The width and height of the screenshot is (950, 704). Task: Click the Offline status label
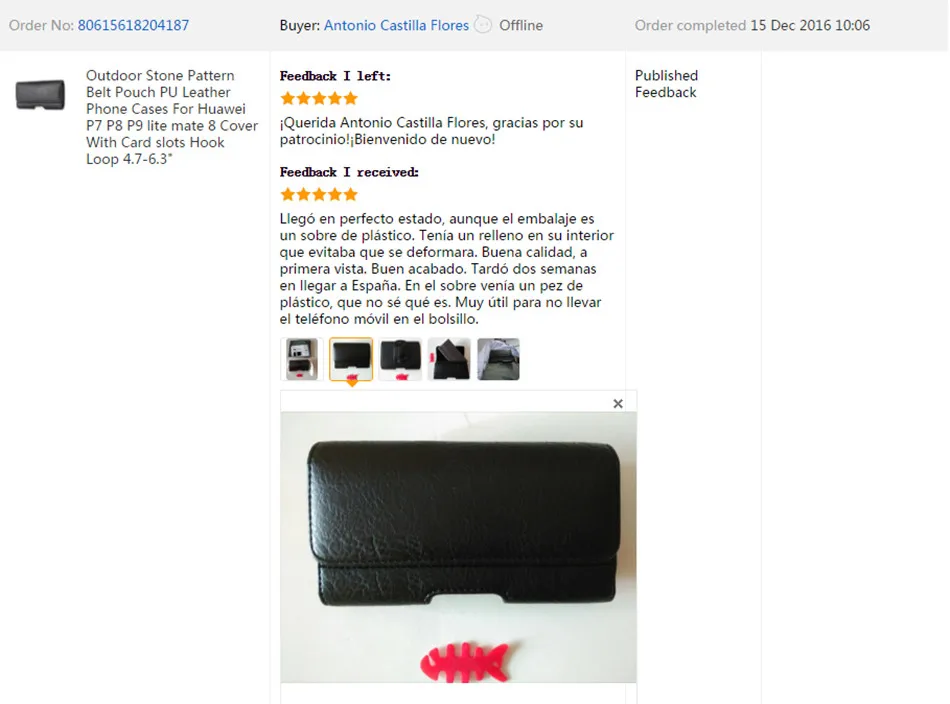[x=521, y=25]
